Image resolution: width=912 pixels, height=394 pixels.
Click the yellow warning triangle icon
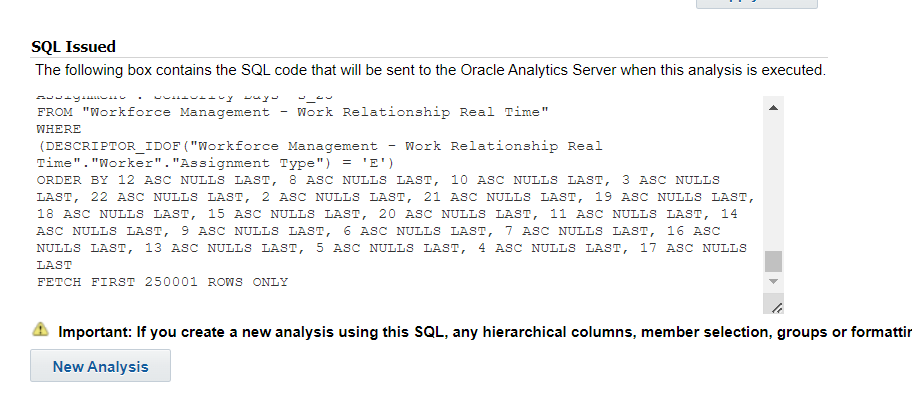click(x=40, y=329)
